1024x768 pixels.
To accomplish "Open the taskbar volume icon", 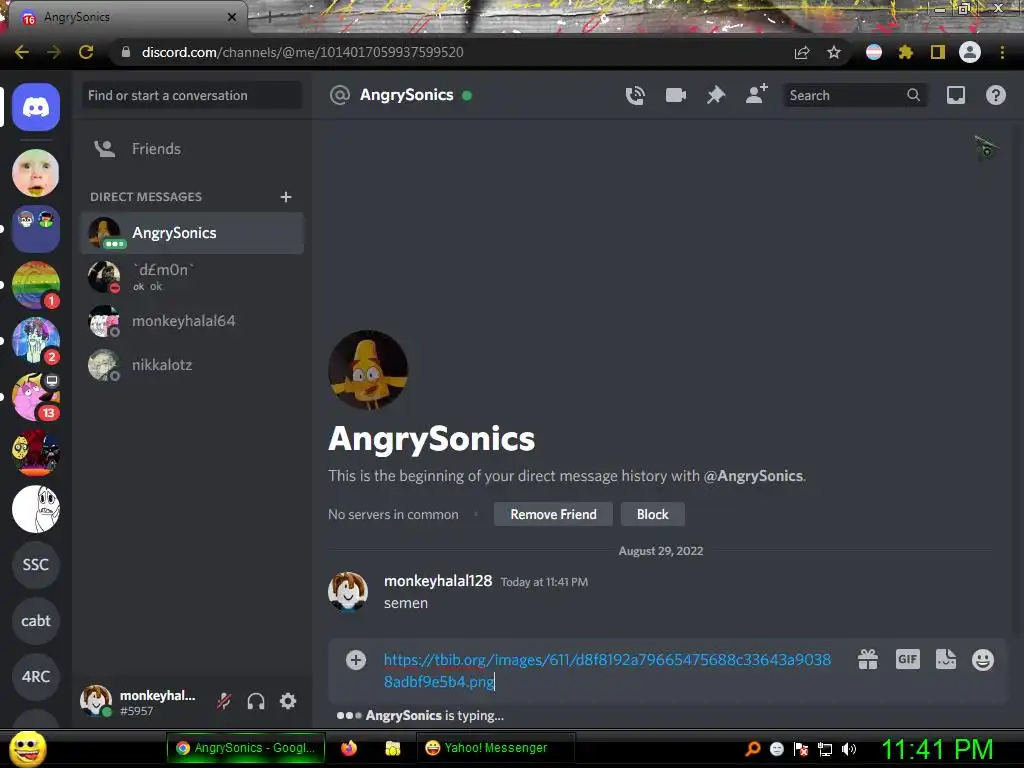I will coord(848,748).
